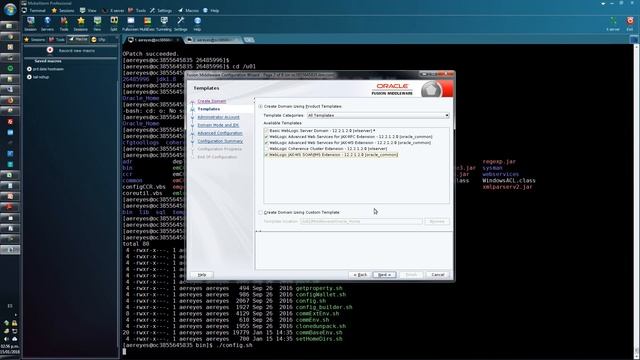This screenshot has height=360, width=640.
Task: Open the Macros menu
Action: point(188,10)
